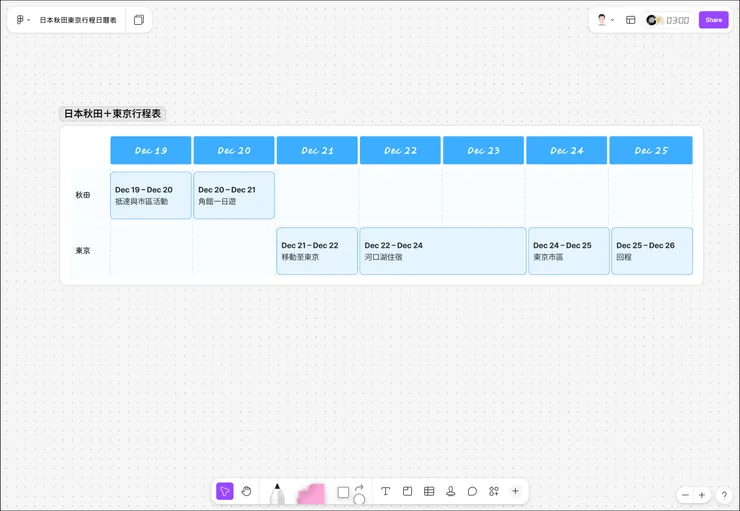The width and height of the screenshot is (740, 511).
Task: Click the Dec 22 column header
Action: point(400,151)
